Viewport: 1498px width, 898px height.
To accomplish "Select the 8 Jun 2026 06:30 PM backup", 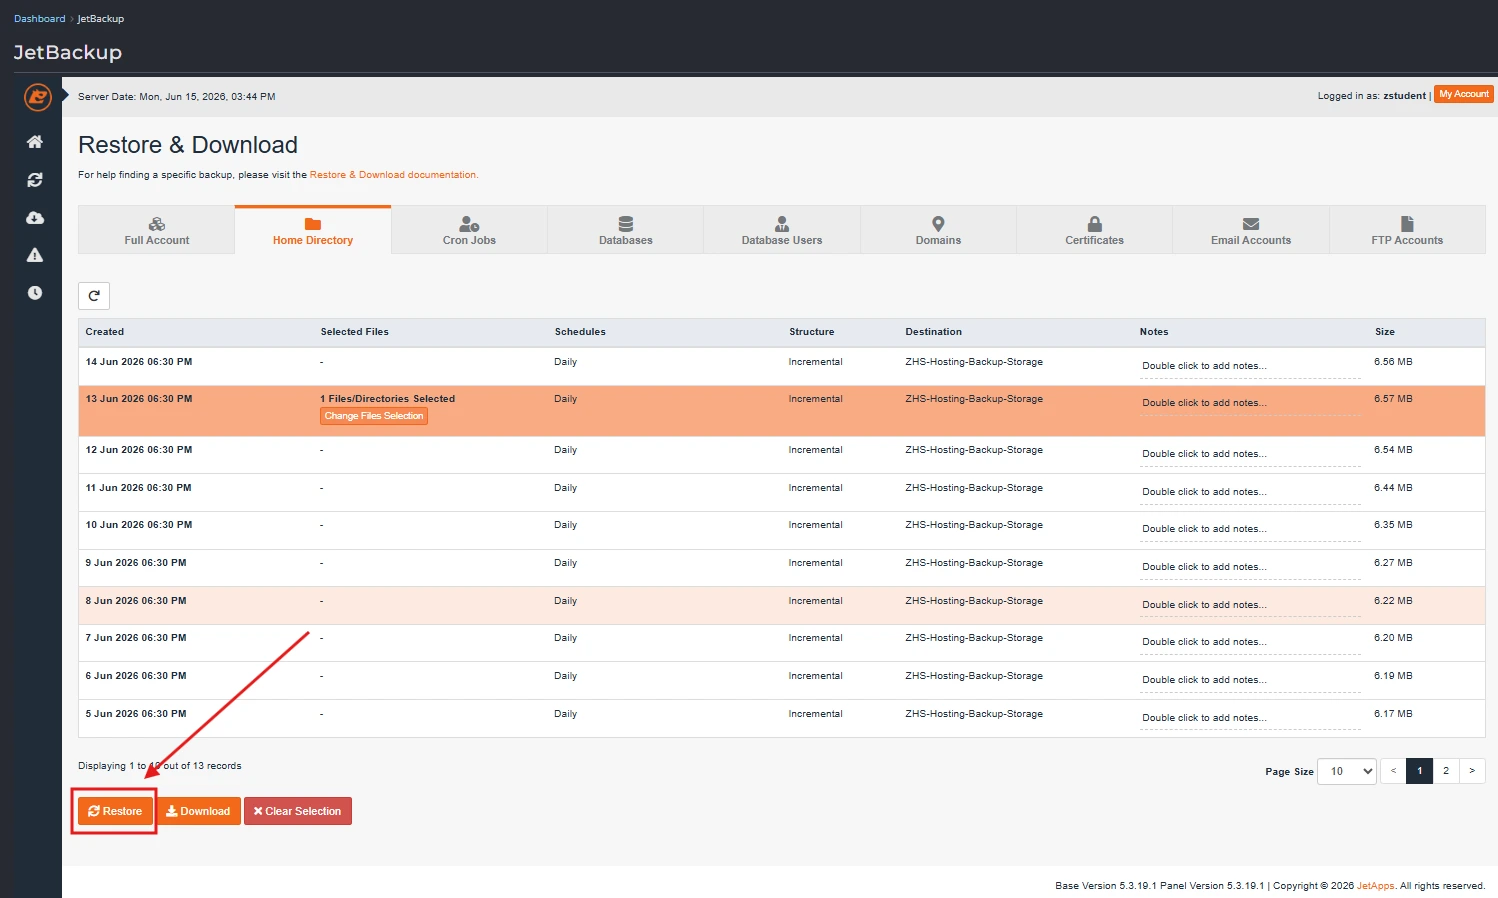I will point(782,606).
